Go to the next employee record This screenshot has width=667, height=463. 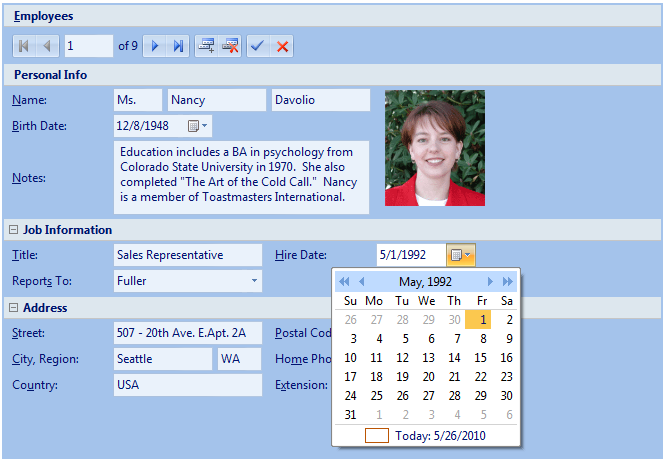pyautogui.click(x=155, y=46)
